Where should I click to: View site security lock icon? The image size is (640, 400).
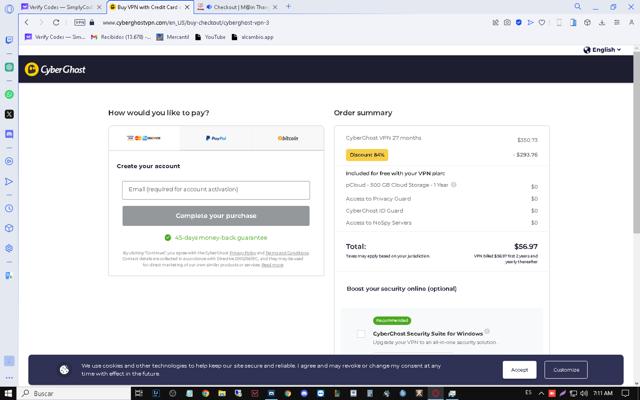(92, 22)
